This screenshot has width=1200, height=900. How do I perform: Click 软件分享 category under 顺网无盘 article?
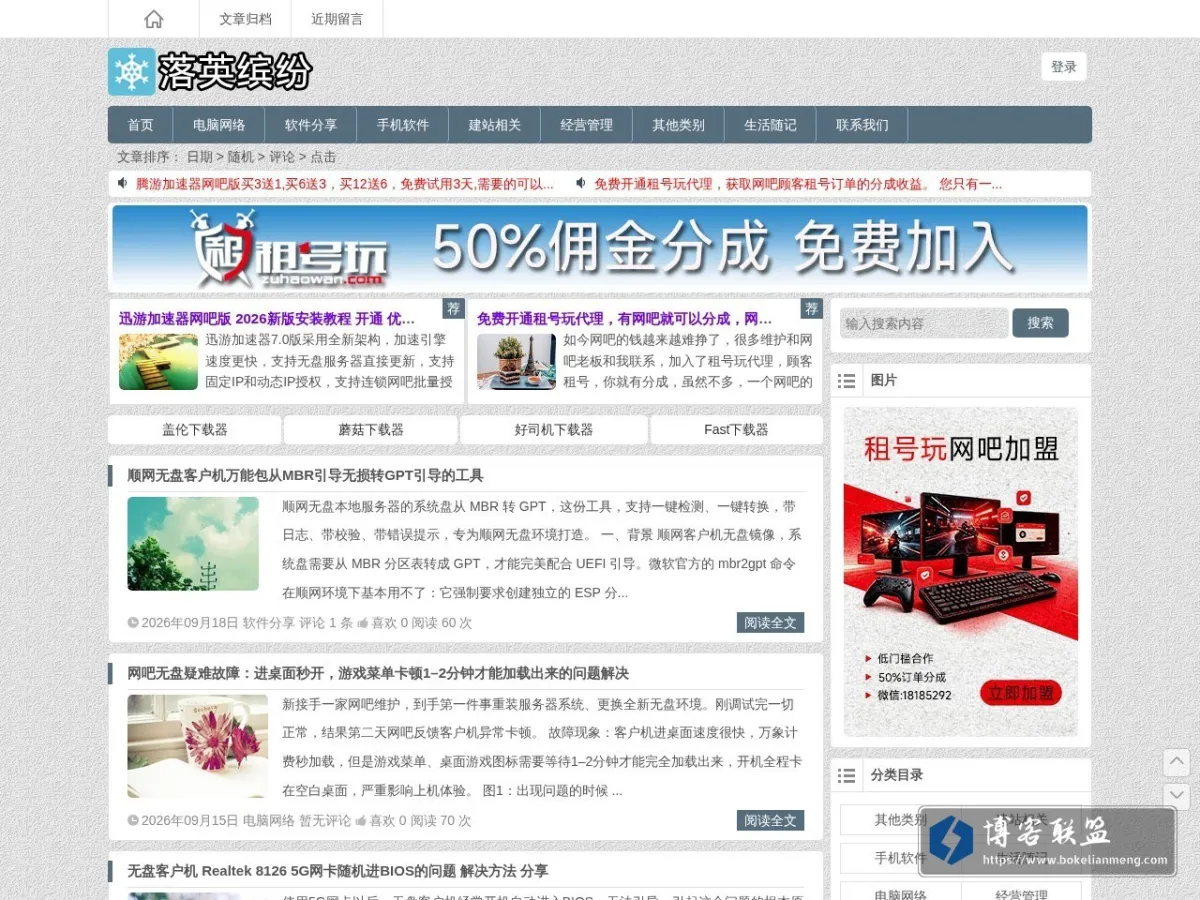269,622
